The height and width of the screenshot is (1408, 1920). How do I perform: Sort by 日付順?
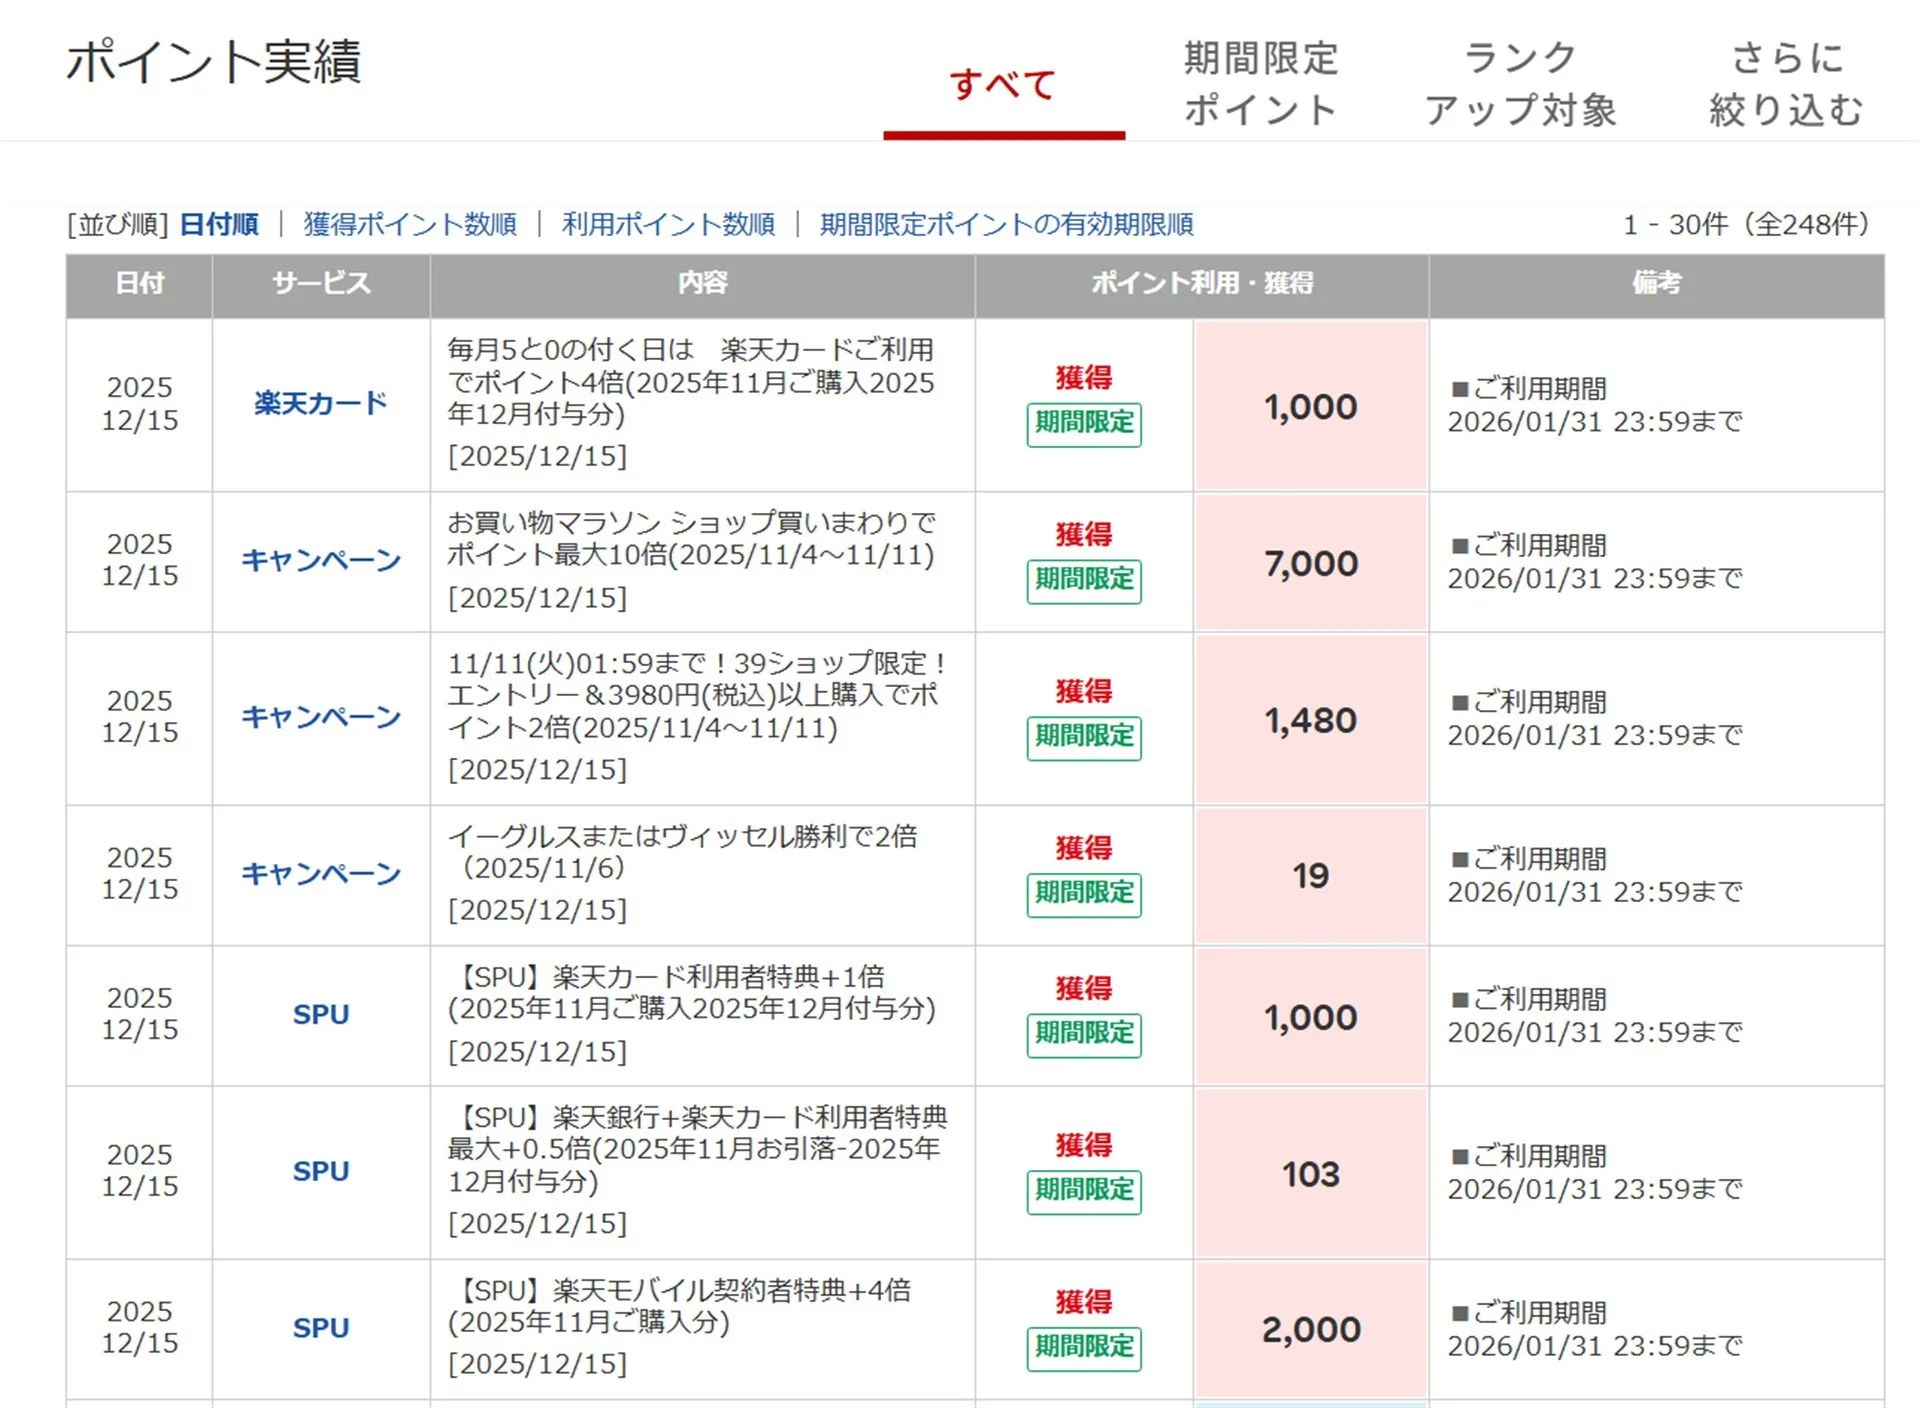(x=219, y=224)
